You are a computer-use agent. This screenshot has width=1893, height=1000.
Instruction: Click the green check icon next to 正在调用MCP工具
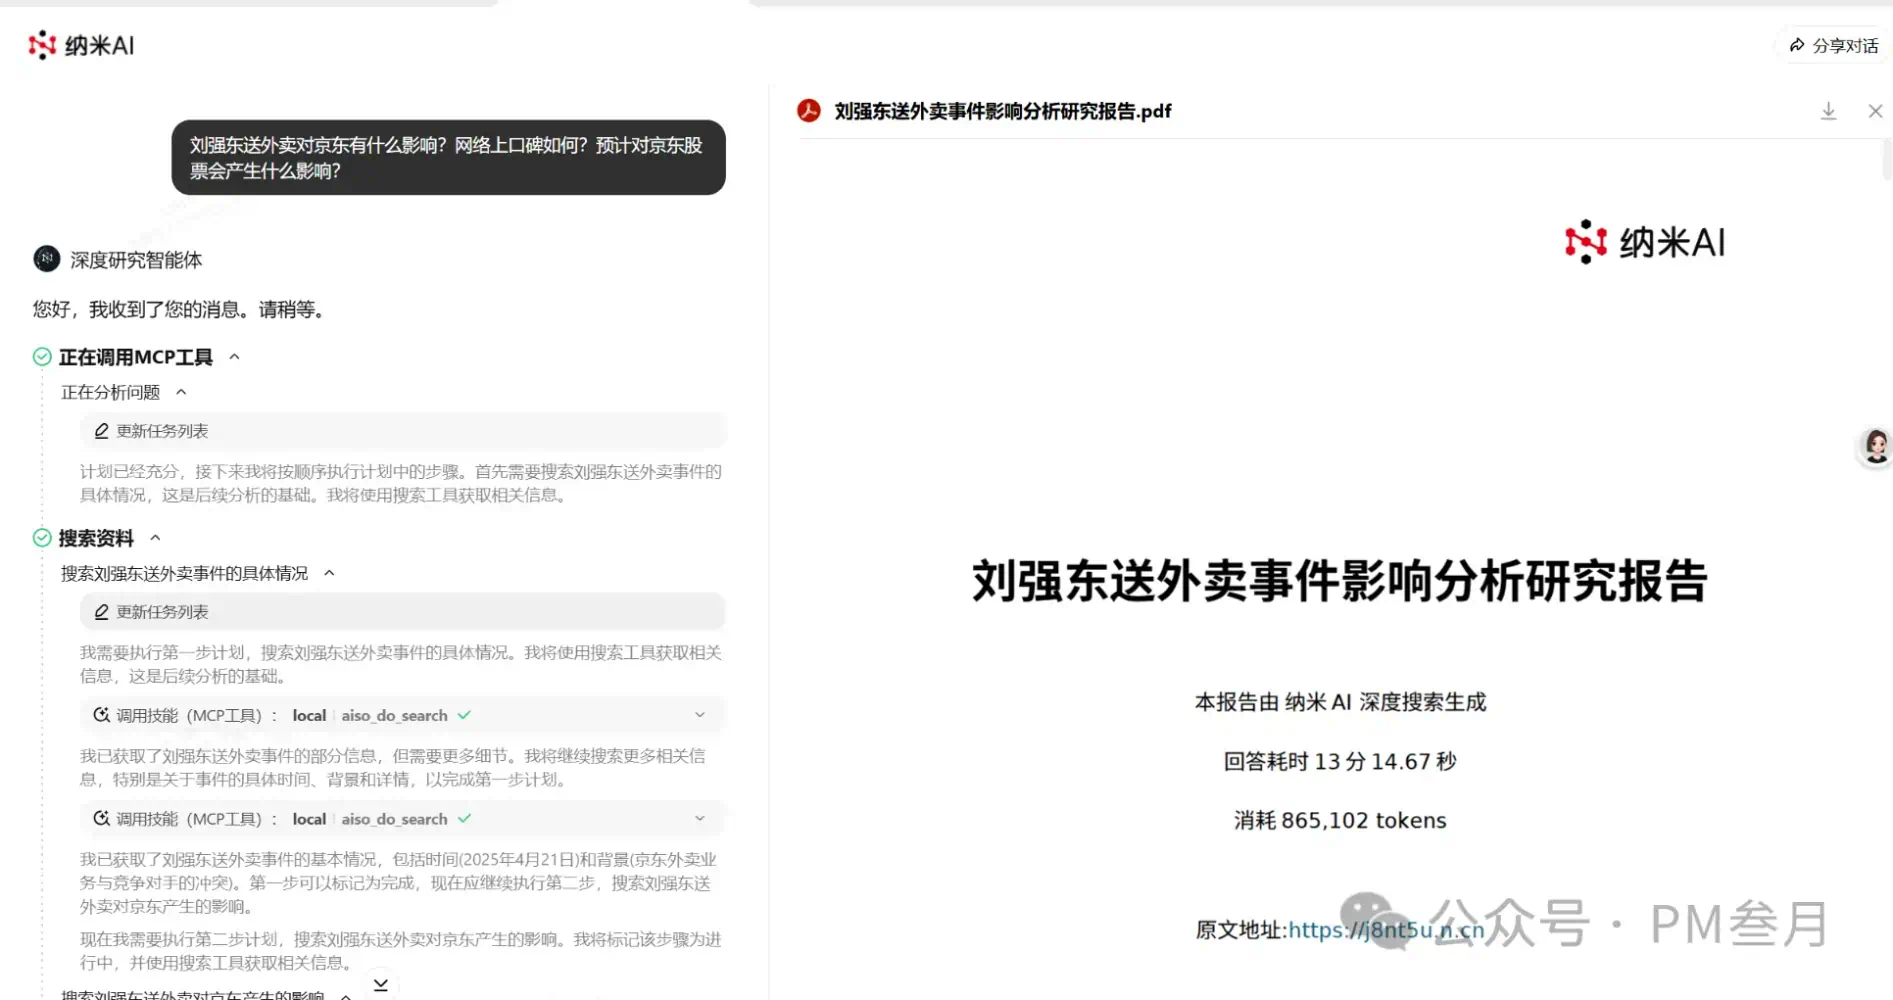[42, 357]
